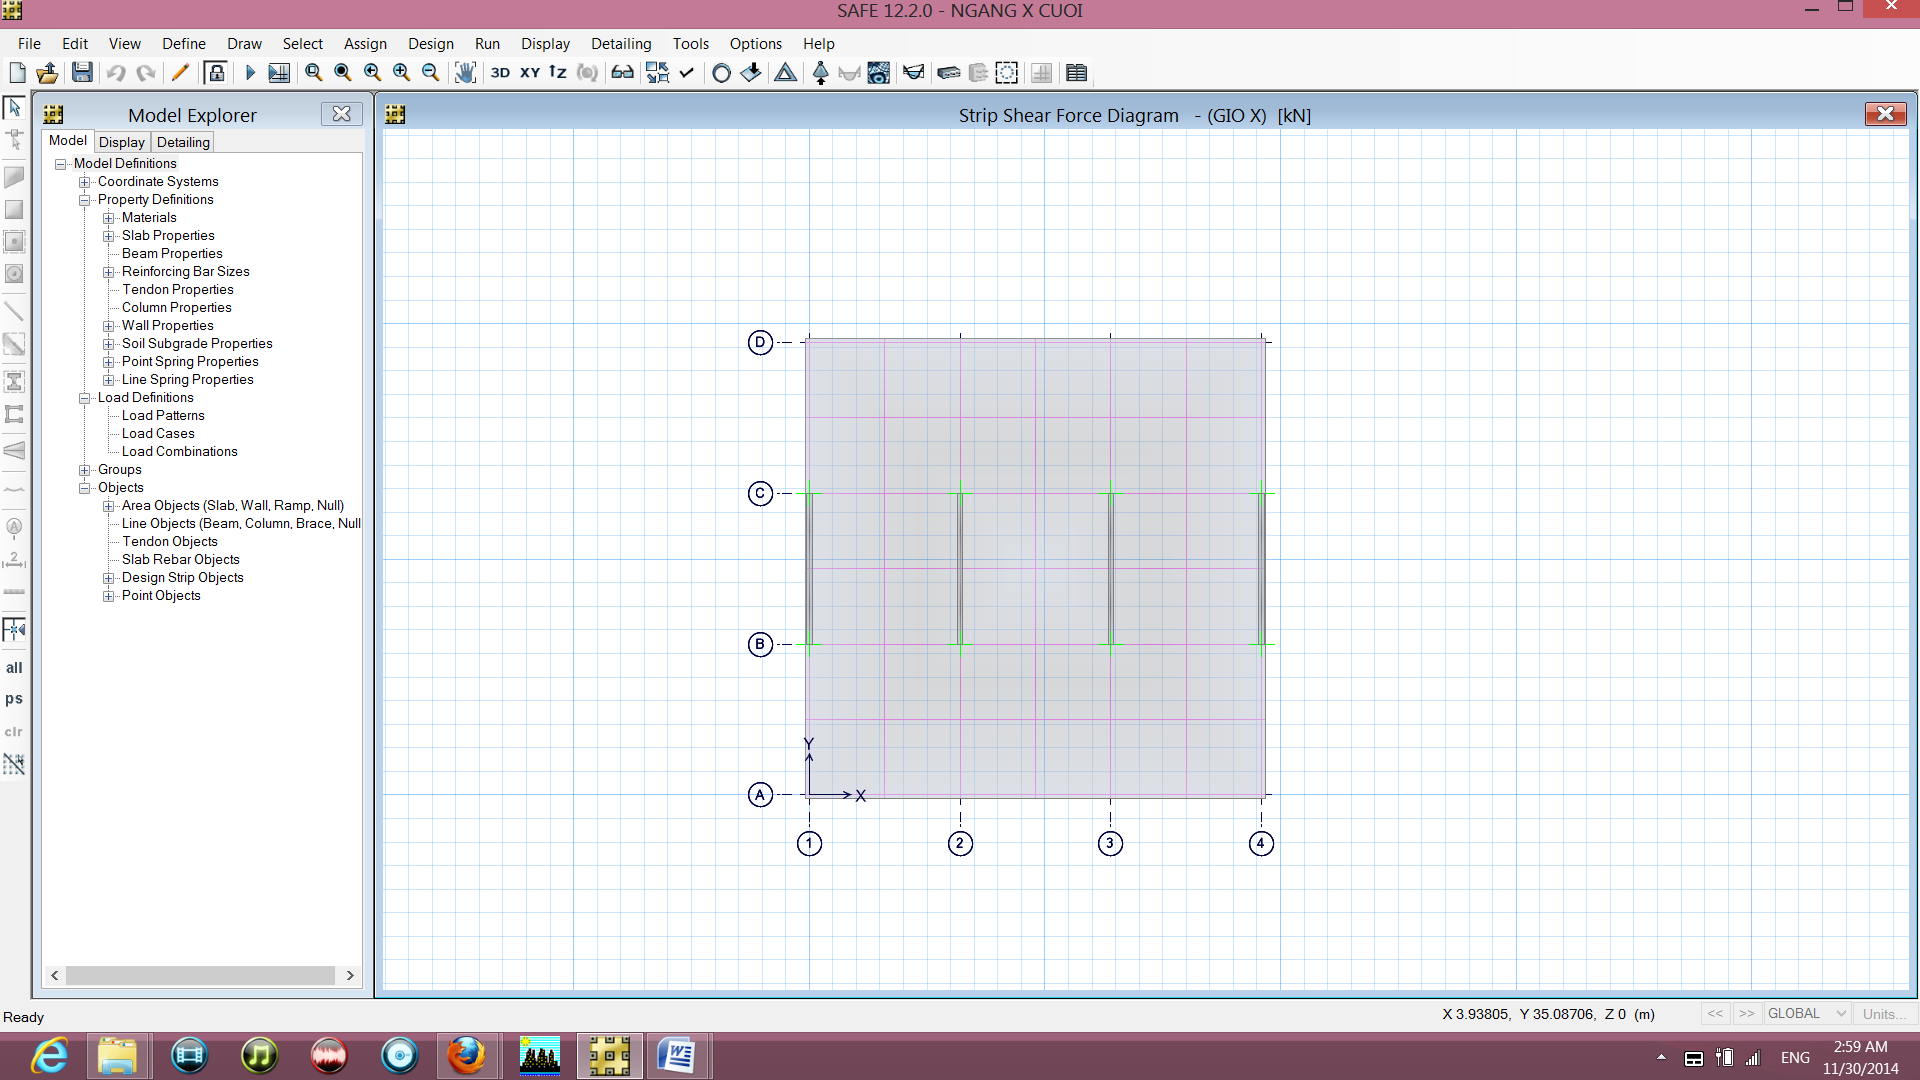1920x1080 pixels.
Task: Open the GLOBAL coordinate system dropdown
Action: click(1807, 1013)
